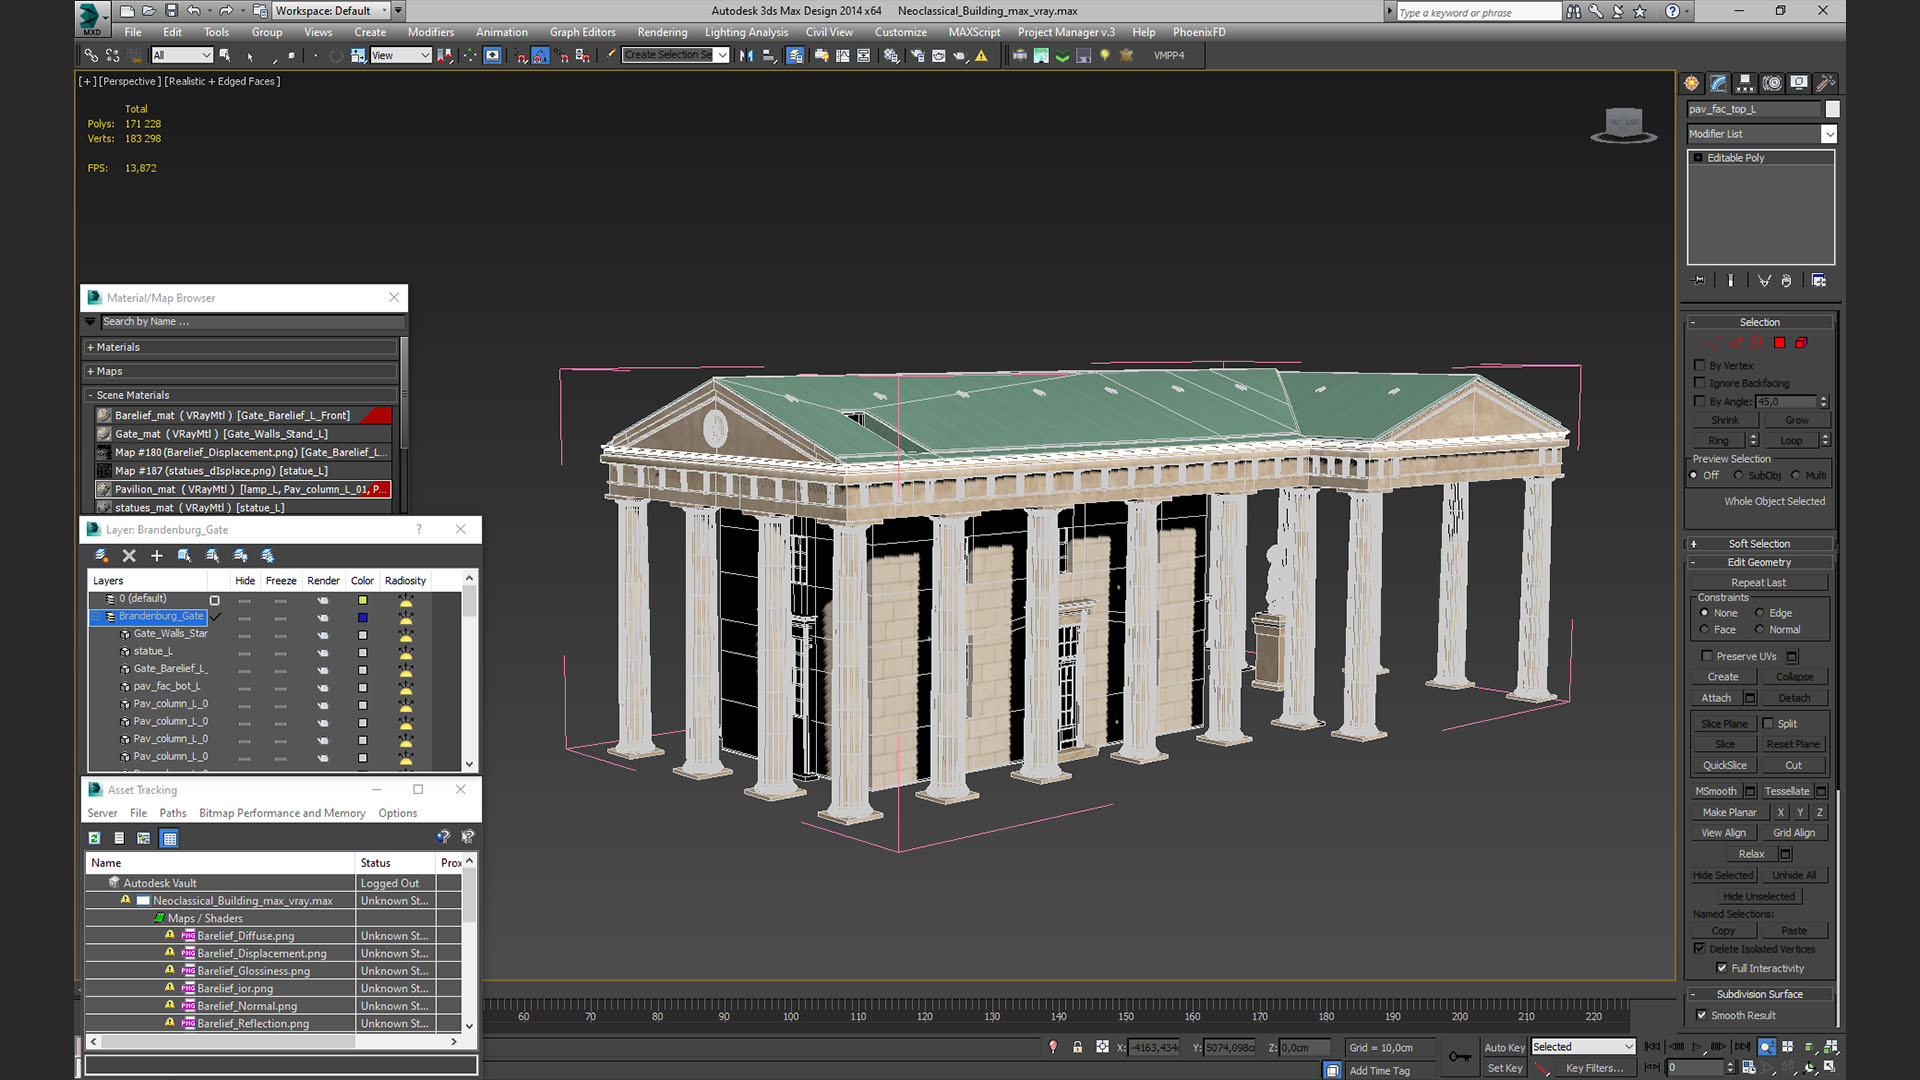Click the ViewCube in viewport
1920x1080 pixels.
pyautogui.click(x=1623, y=124)
